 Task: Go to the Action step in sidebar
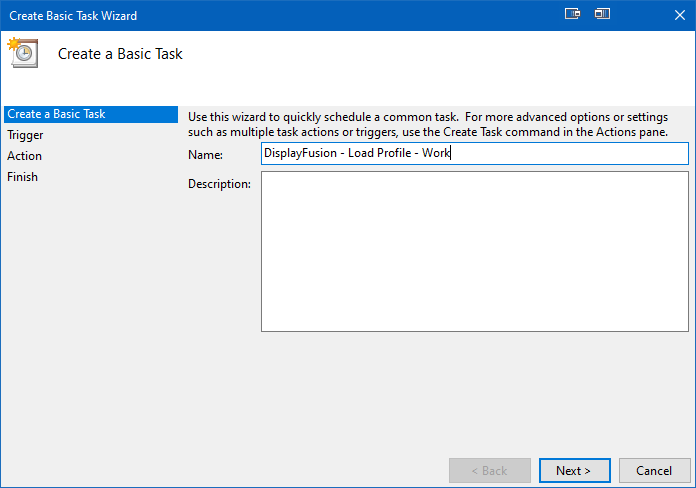coord(24,156)
